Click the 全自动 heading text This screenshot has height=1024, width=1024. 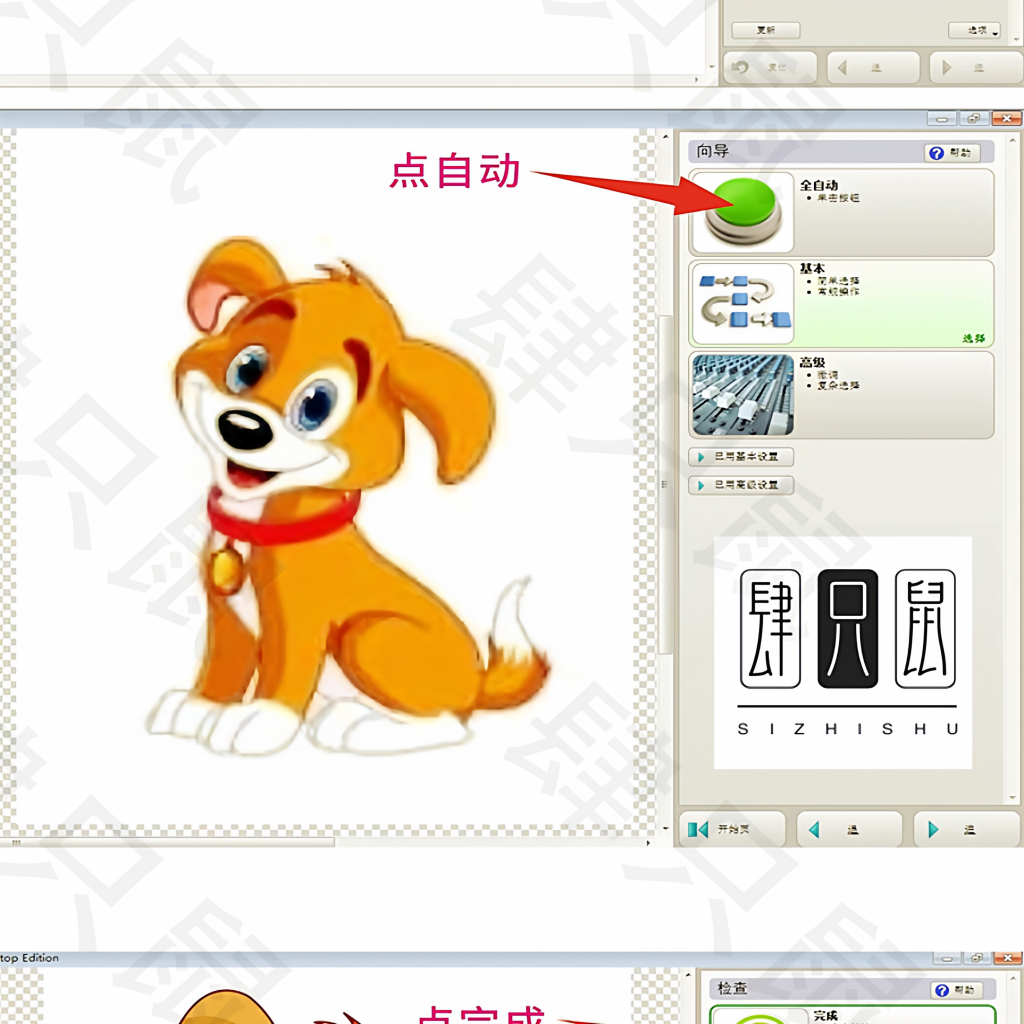tap(818, 185)
